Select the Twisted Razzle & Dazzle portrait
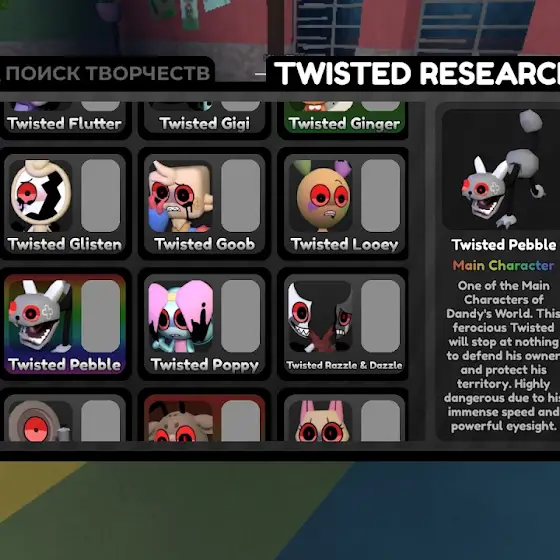The width and height of the screenshot is (560, 560). [x=320, y=316]
